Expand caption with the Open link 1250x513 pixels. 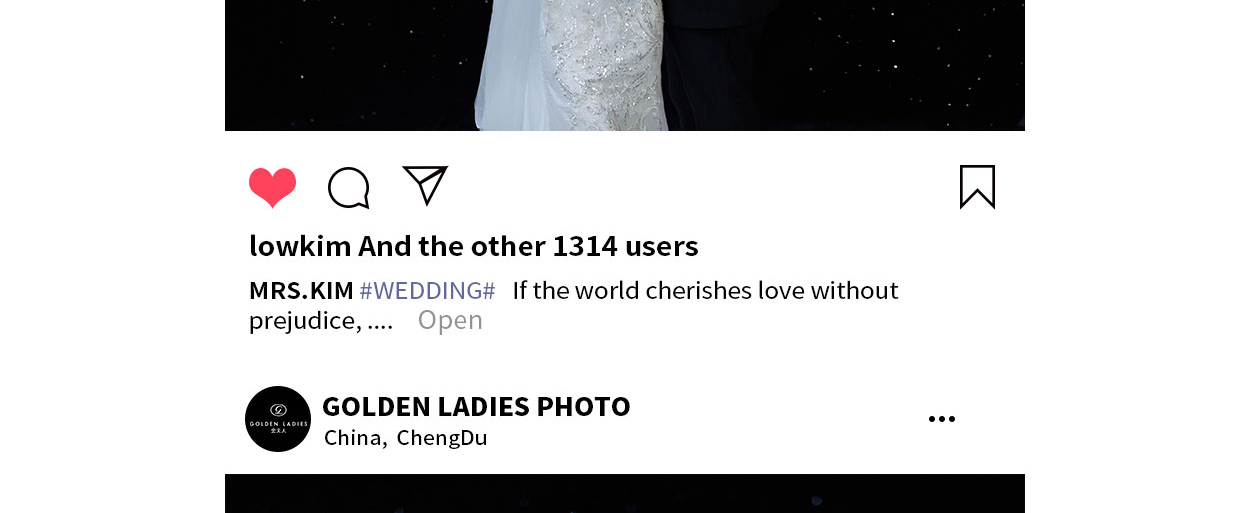450,320
